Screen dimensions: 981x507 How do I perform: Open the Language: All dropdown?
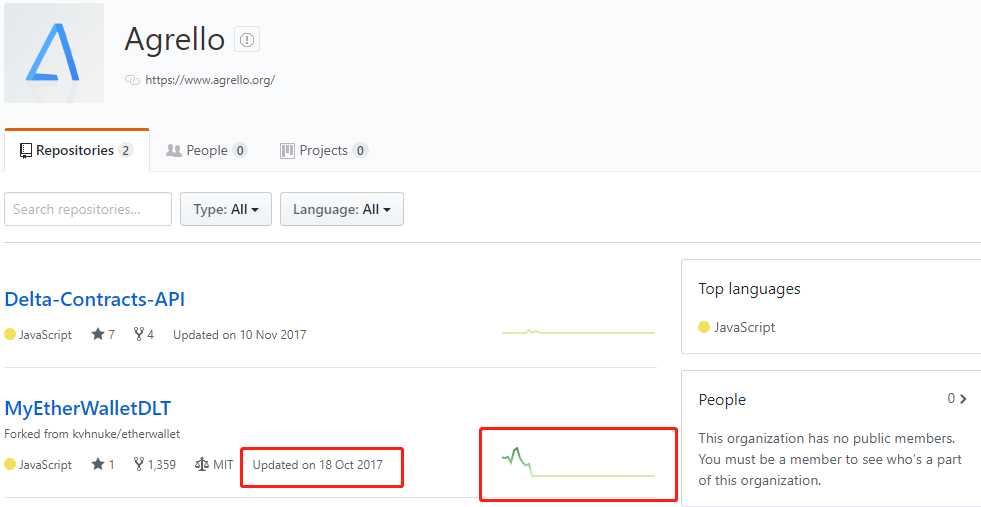pos(342,209)
